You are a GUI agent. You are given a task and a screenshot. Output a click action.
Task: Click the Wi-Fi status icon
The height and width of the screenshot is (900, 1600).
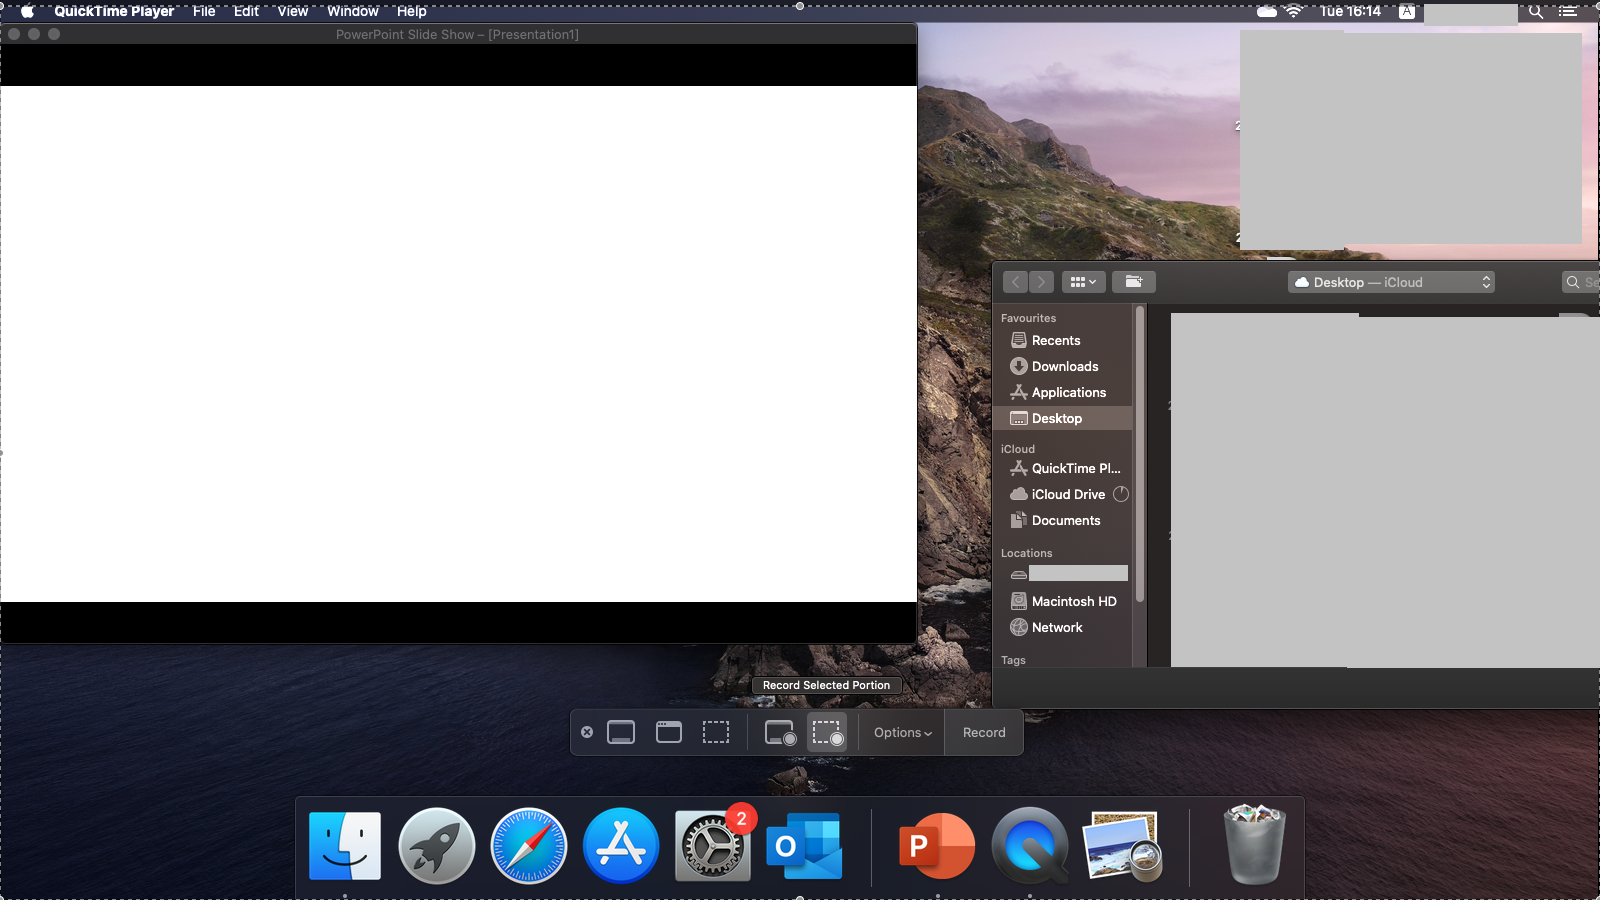1294,11
